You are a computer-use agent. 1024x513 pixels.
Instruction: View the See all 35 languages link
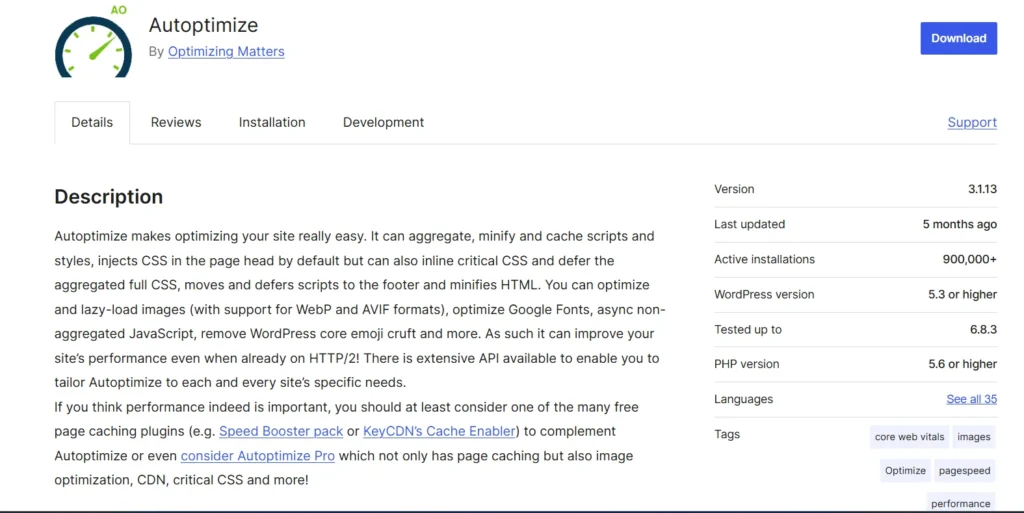[972, 399]
